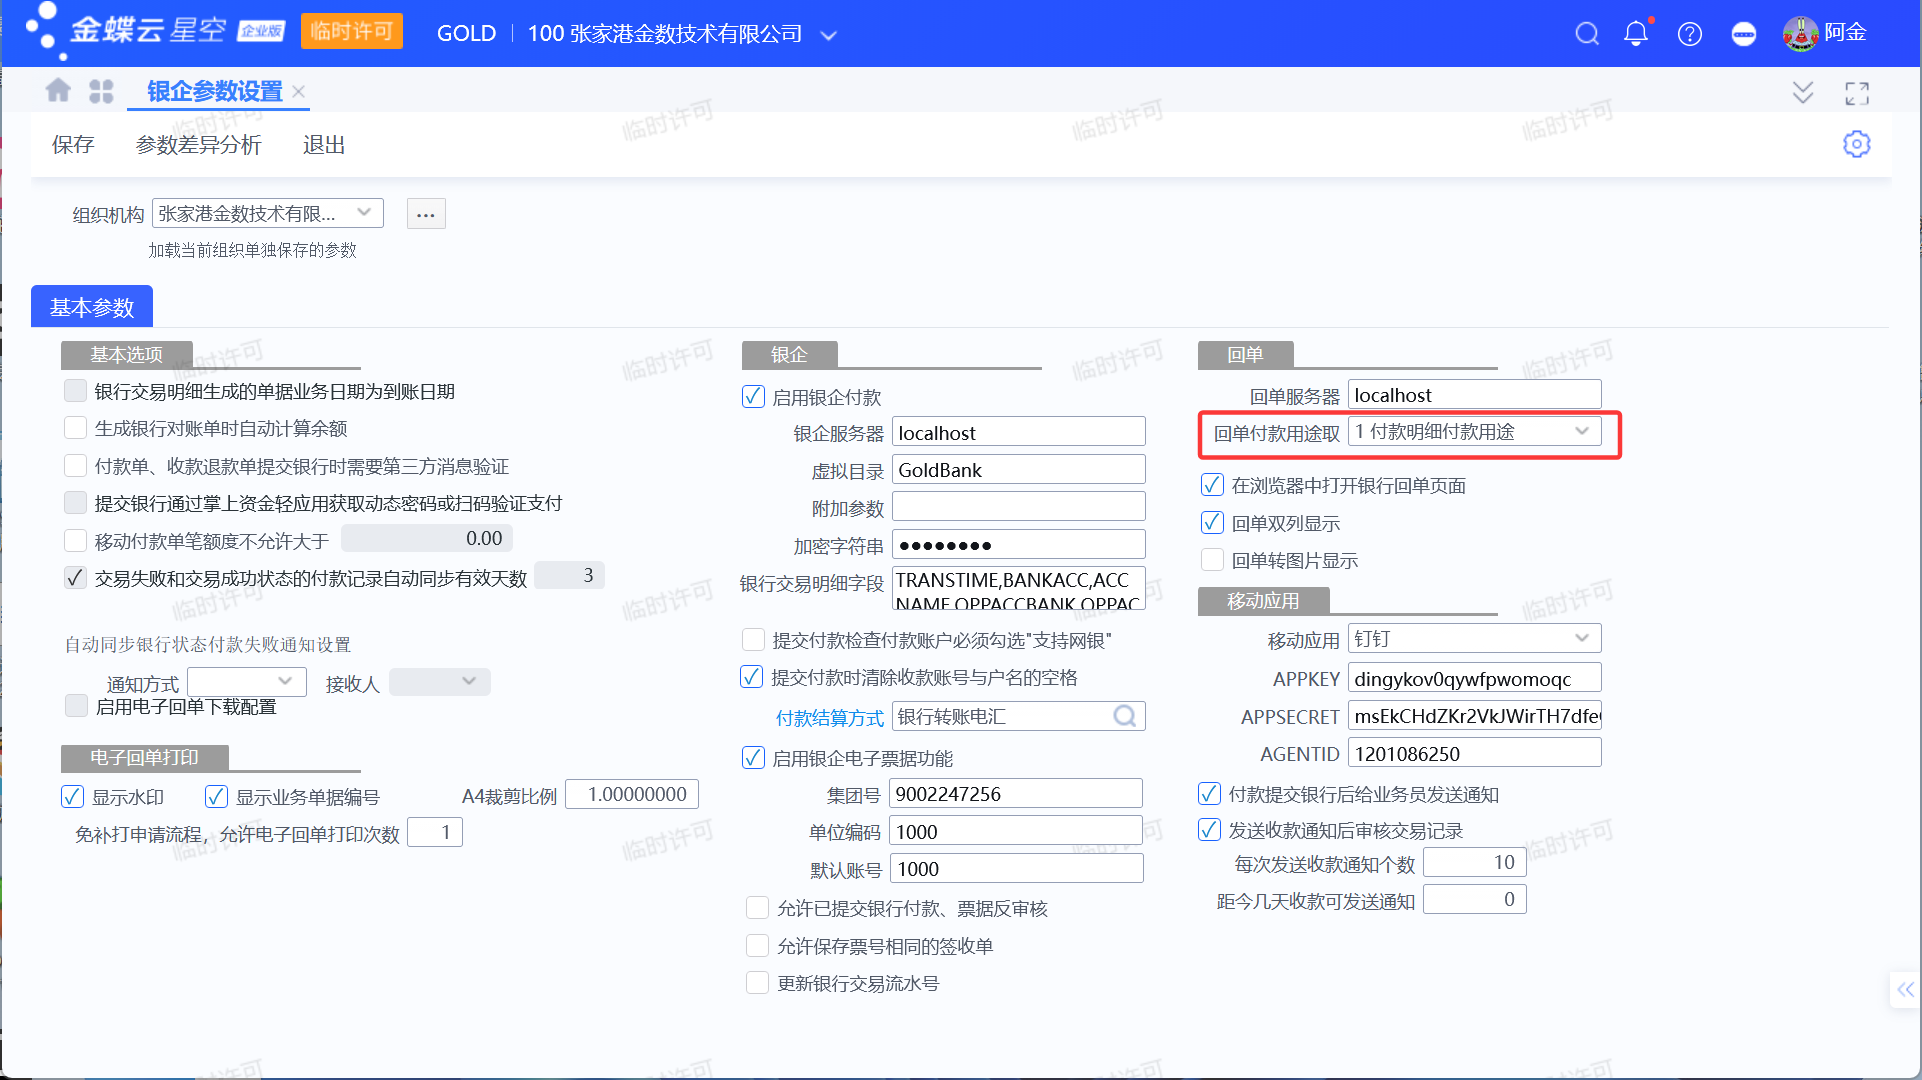
Task: Click the 银企服务器 input field
Action: pos(1017,433)
